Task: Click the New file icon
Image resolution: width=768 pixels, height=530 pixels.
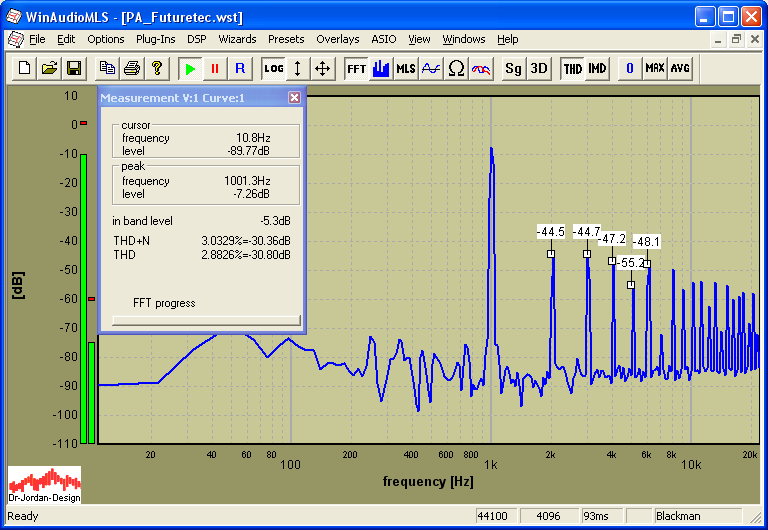Action: 22,68
